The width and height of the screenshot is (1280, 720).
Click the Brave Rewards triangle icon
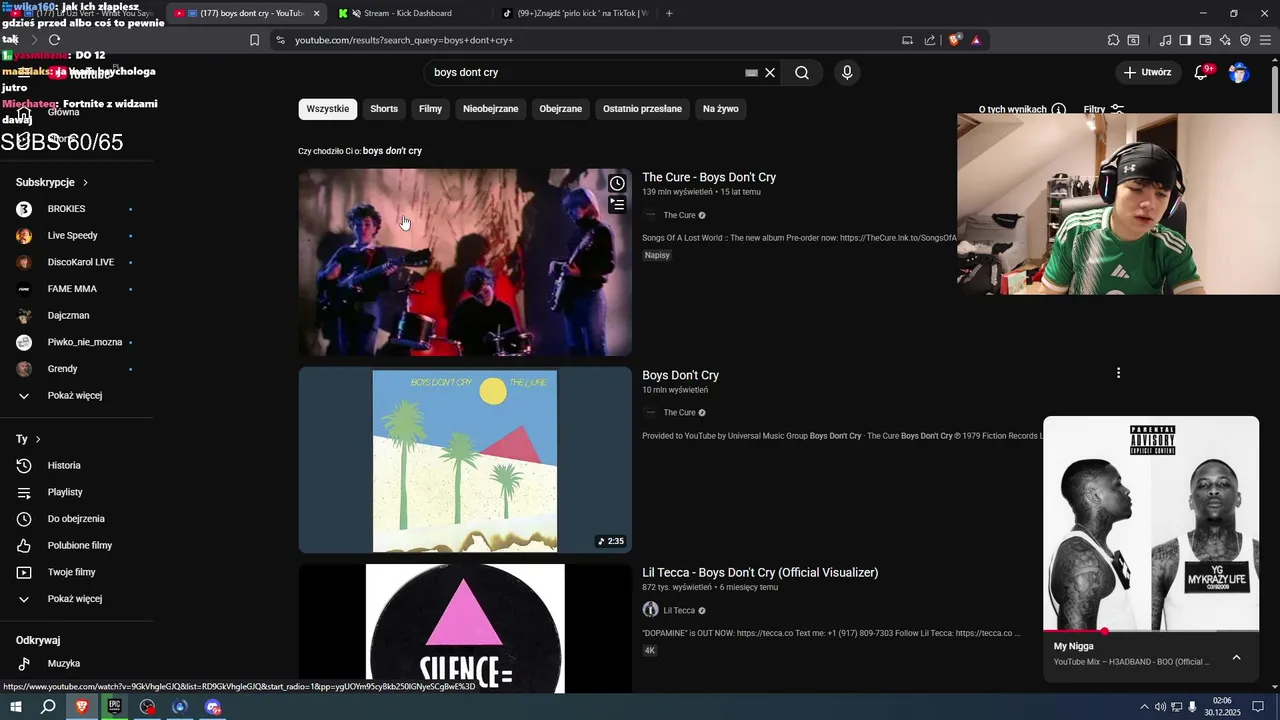976,40
